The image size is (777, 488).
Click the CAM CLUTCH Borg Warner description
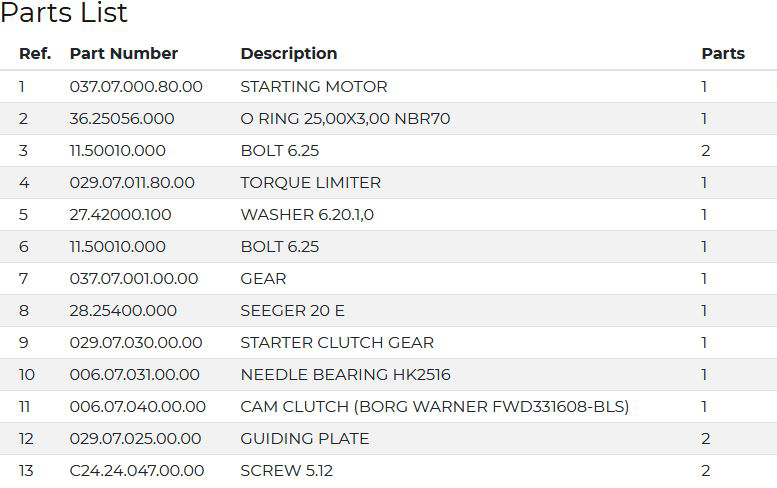tap(434, 407)
